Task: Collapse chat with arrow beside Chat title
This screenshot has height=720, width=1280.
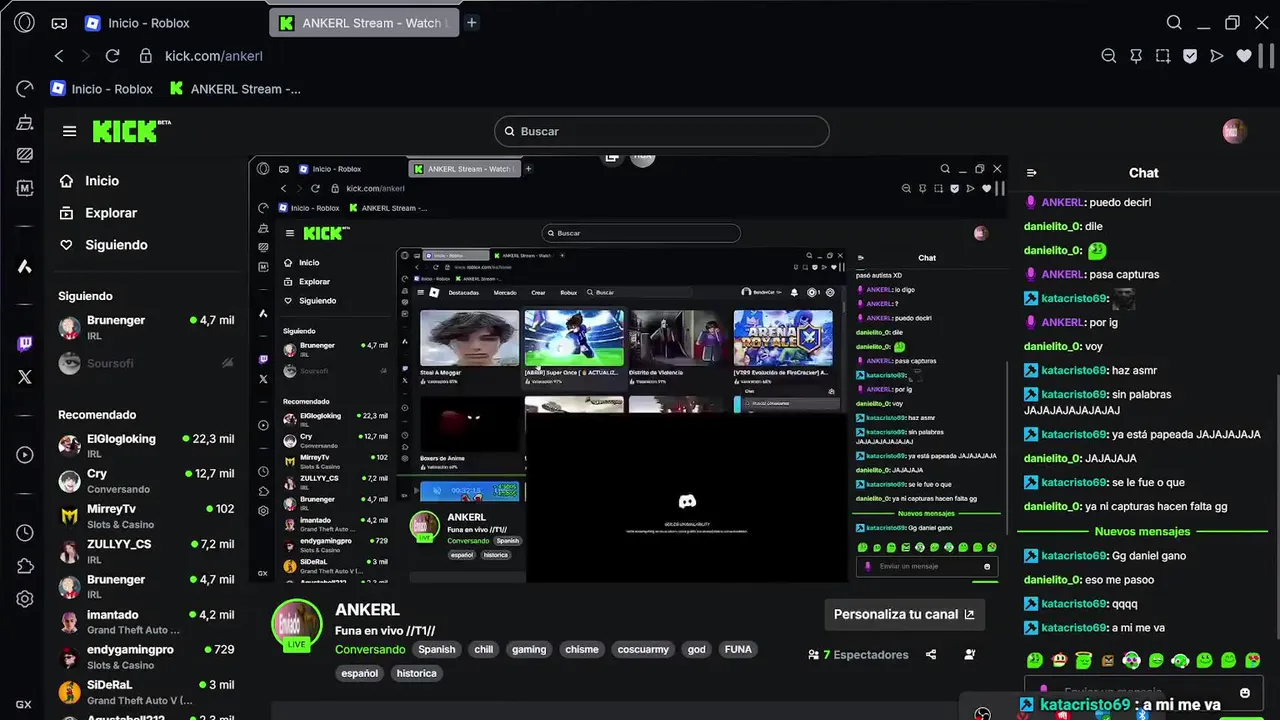Action: [1032, 173]
